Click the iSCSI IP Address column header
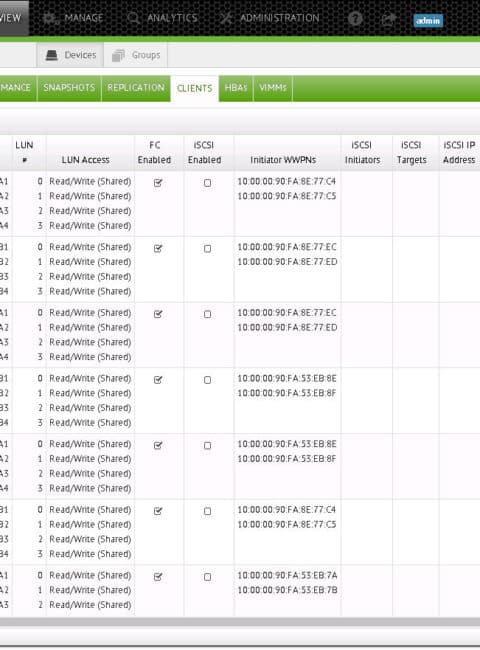The image size is (480, 650). (459, 152)
